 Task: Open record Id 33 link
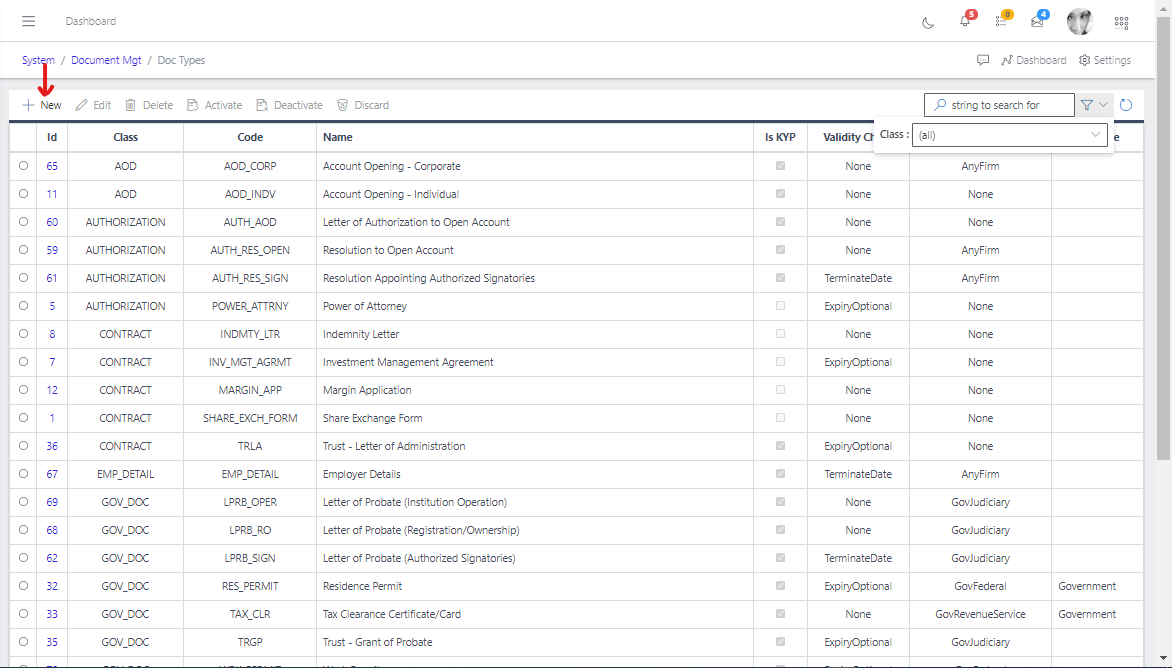52,614
